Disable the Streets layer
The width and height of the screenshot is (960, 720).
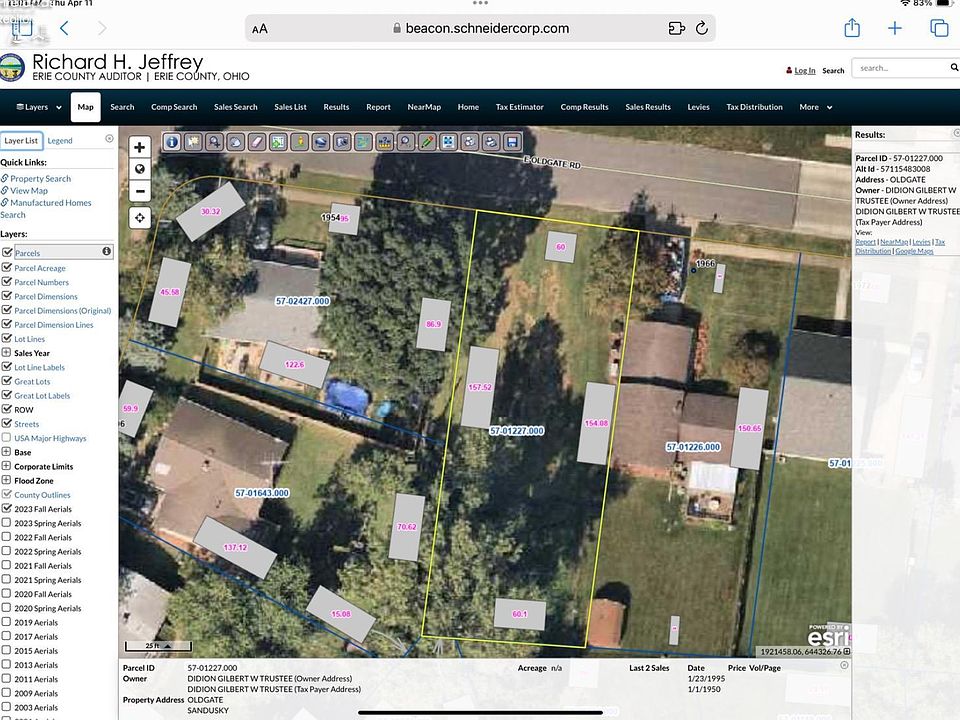click(7, 424)
